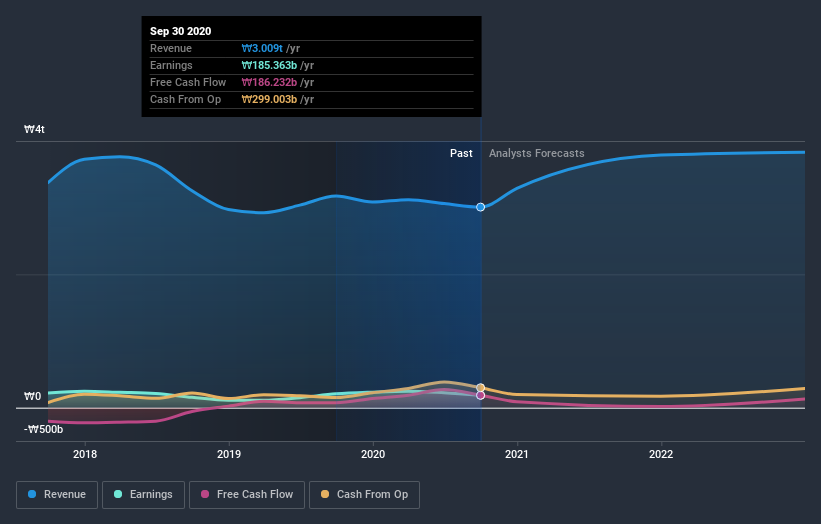Click the 2020 x-axis label
The height and width of the screenshot is (524, 821).
pos(373,454)
